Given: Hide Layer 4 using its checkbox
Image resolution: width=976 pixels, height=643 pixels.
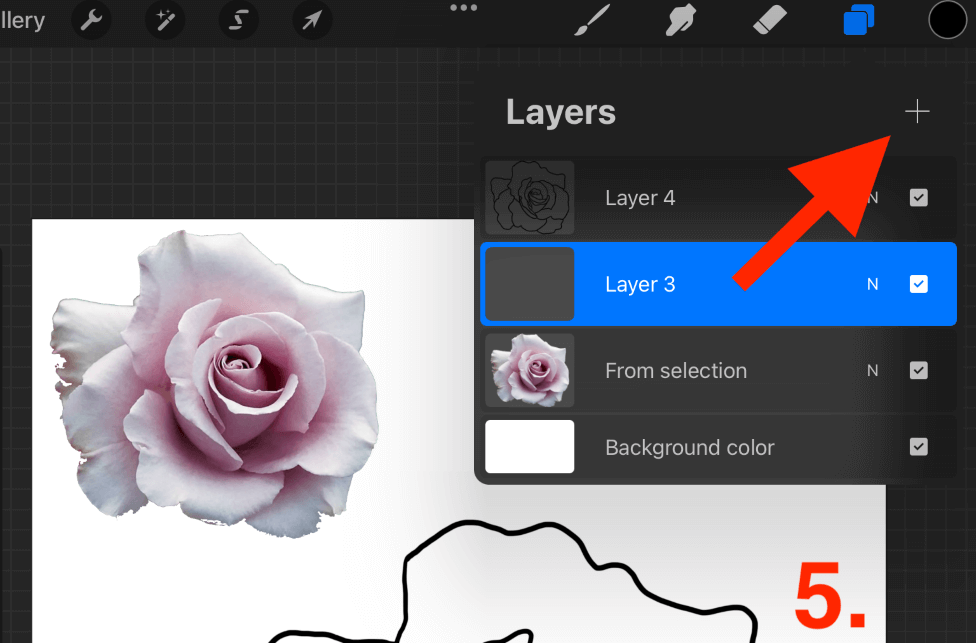Looking at the screenshot, I should click(x=919, y=198).
